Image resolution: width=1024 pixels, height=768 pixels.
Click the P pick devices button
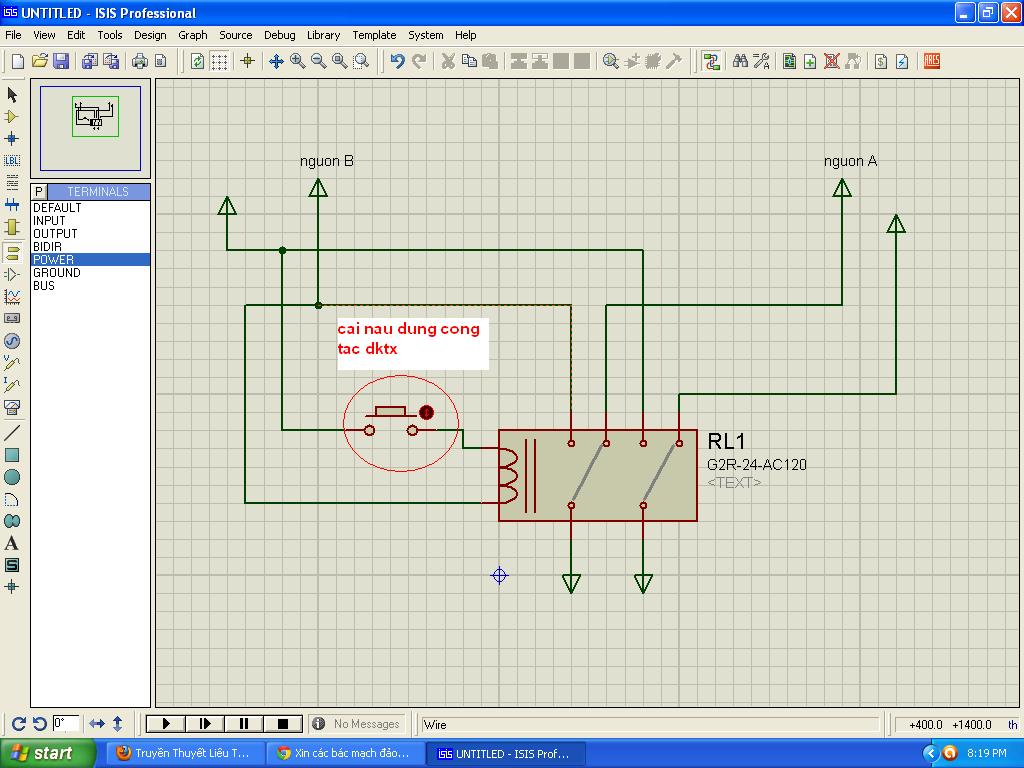[x=39, y=191]
